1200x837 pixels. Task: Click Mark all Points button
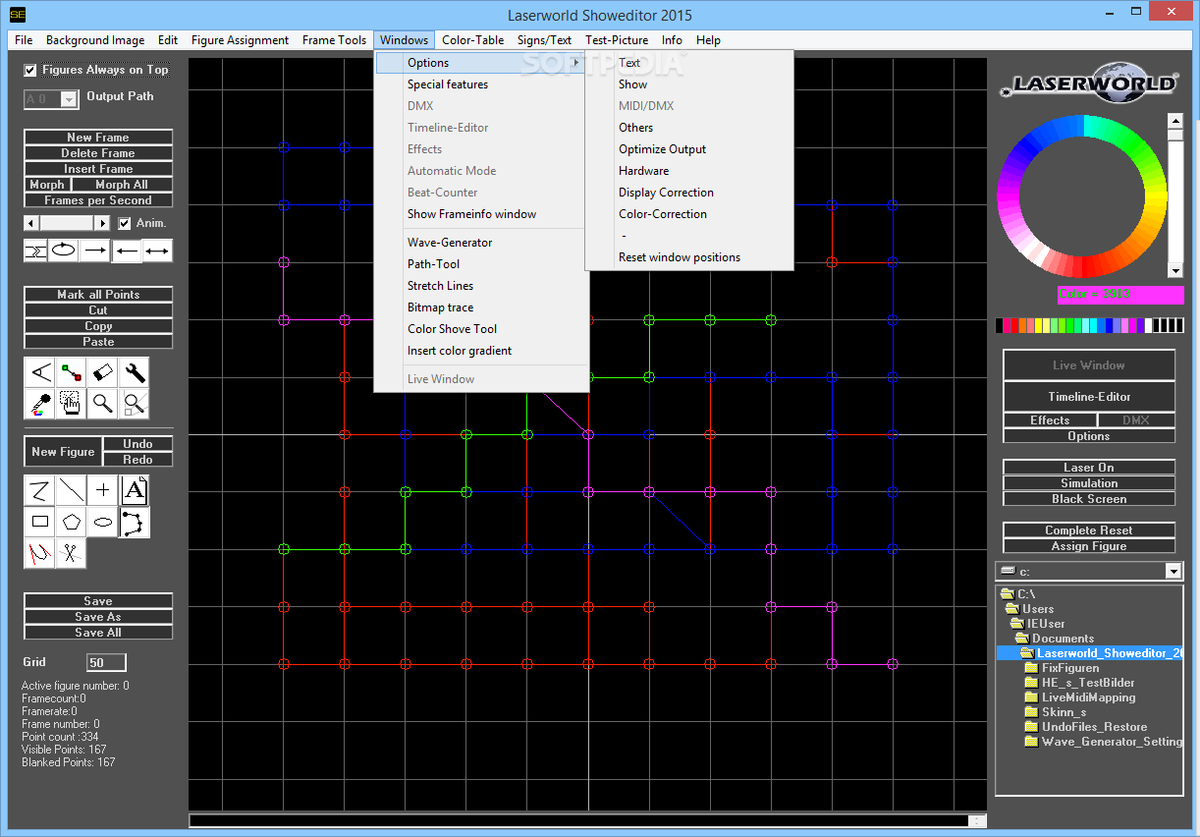[x=98, y=295]
